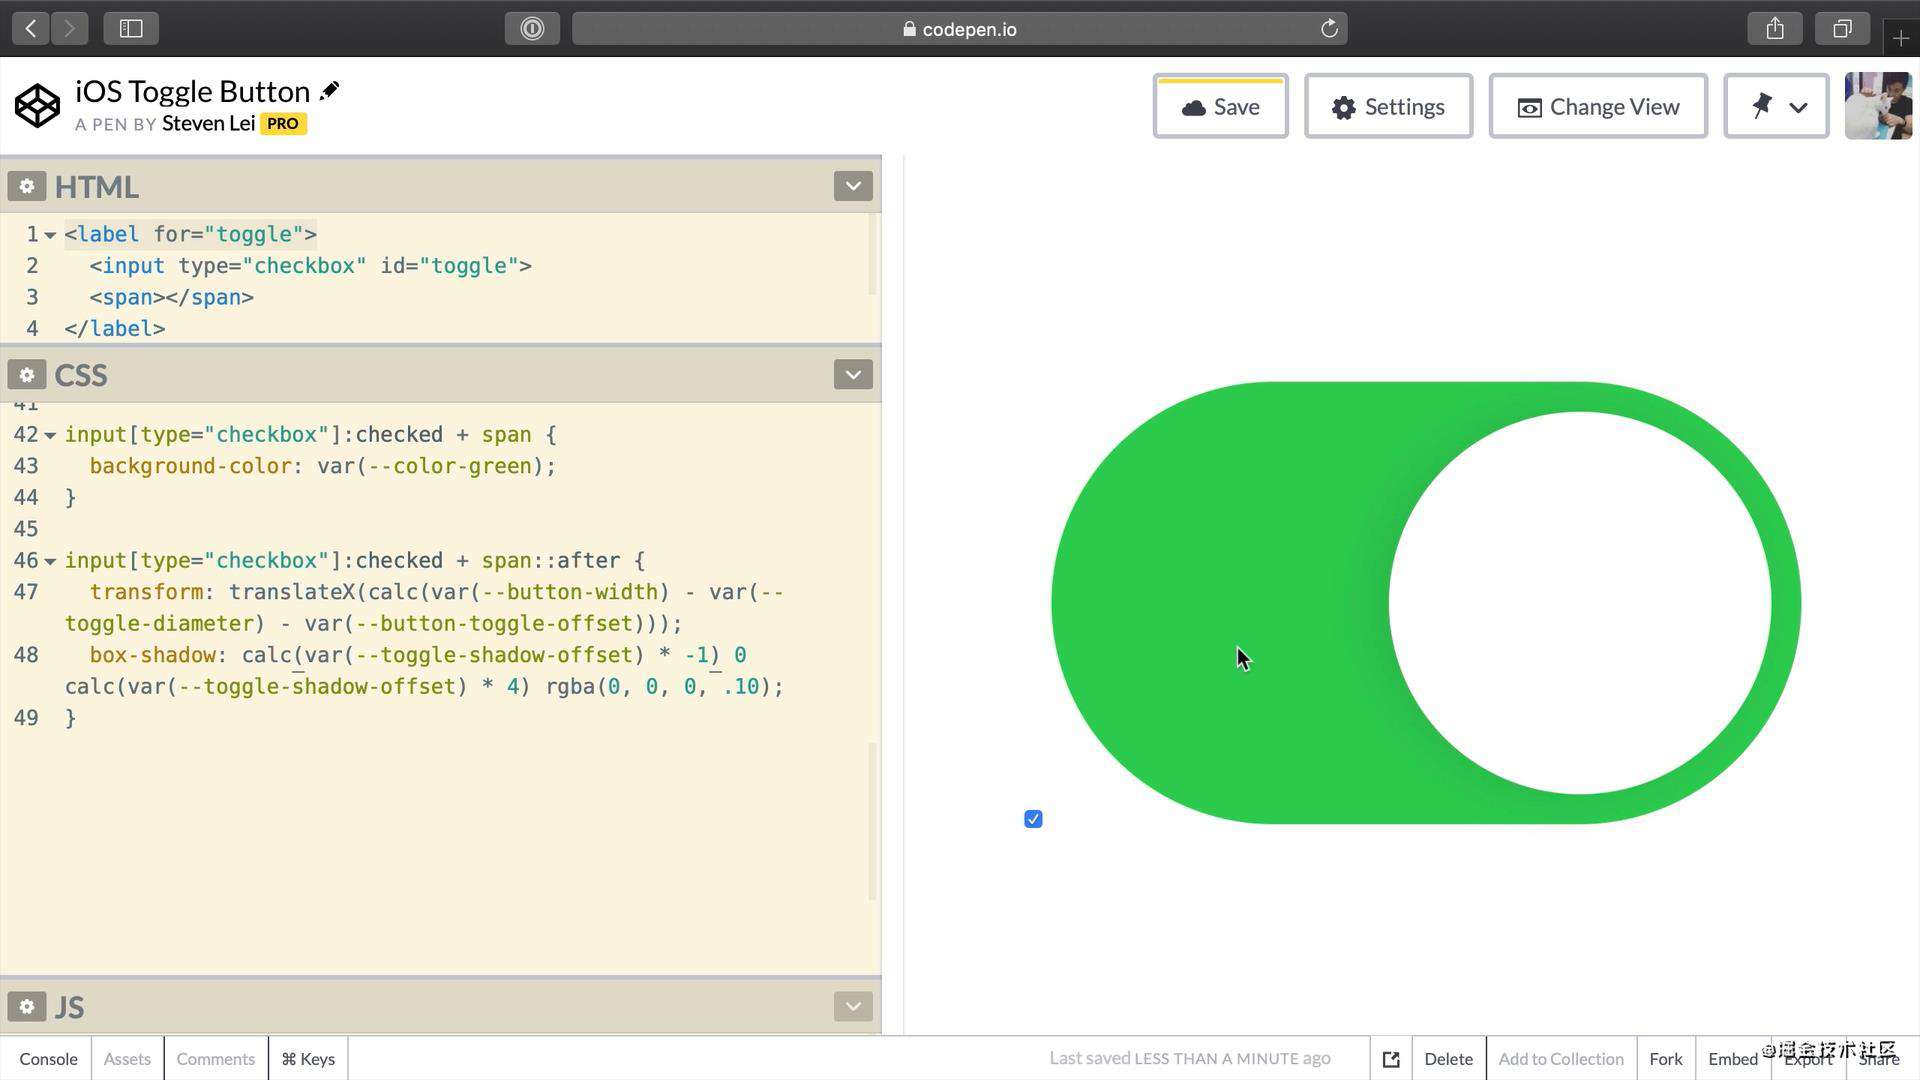Click the box-shadow property on line 48
Viewport: 1920px width, 1080px height.
tap(152, 655)
